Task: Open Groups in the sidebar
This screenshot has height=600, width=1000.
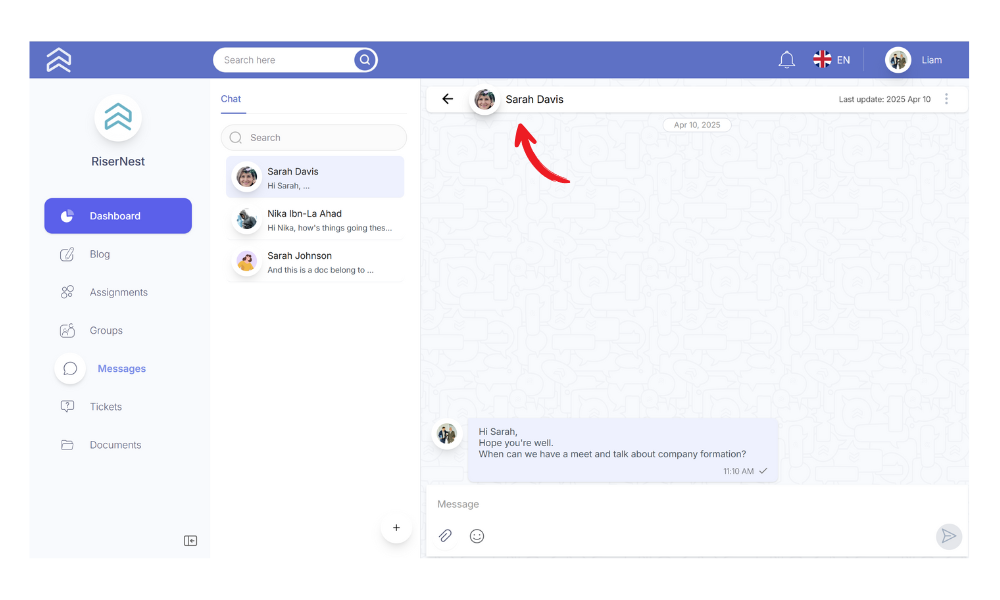Action: (x=106, y=330)
